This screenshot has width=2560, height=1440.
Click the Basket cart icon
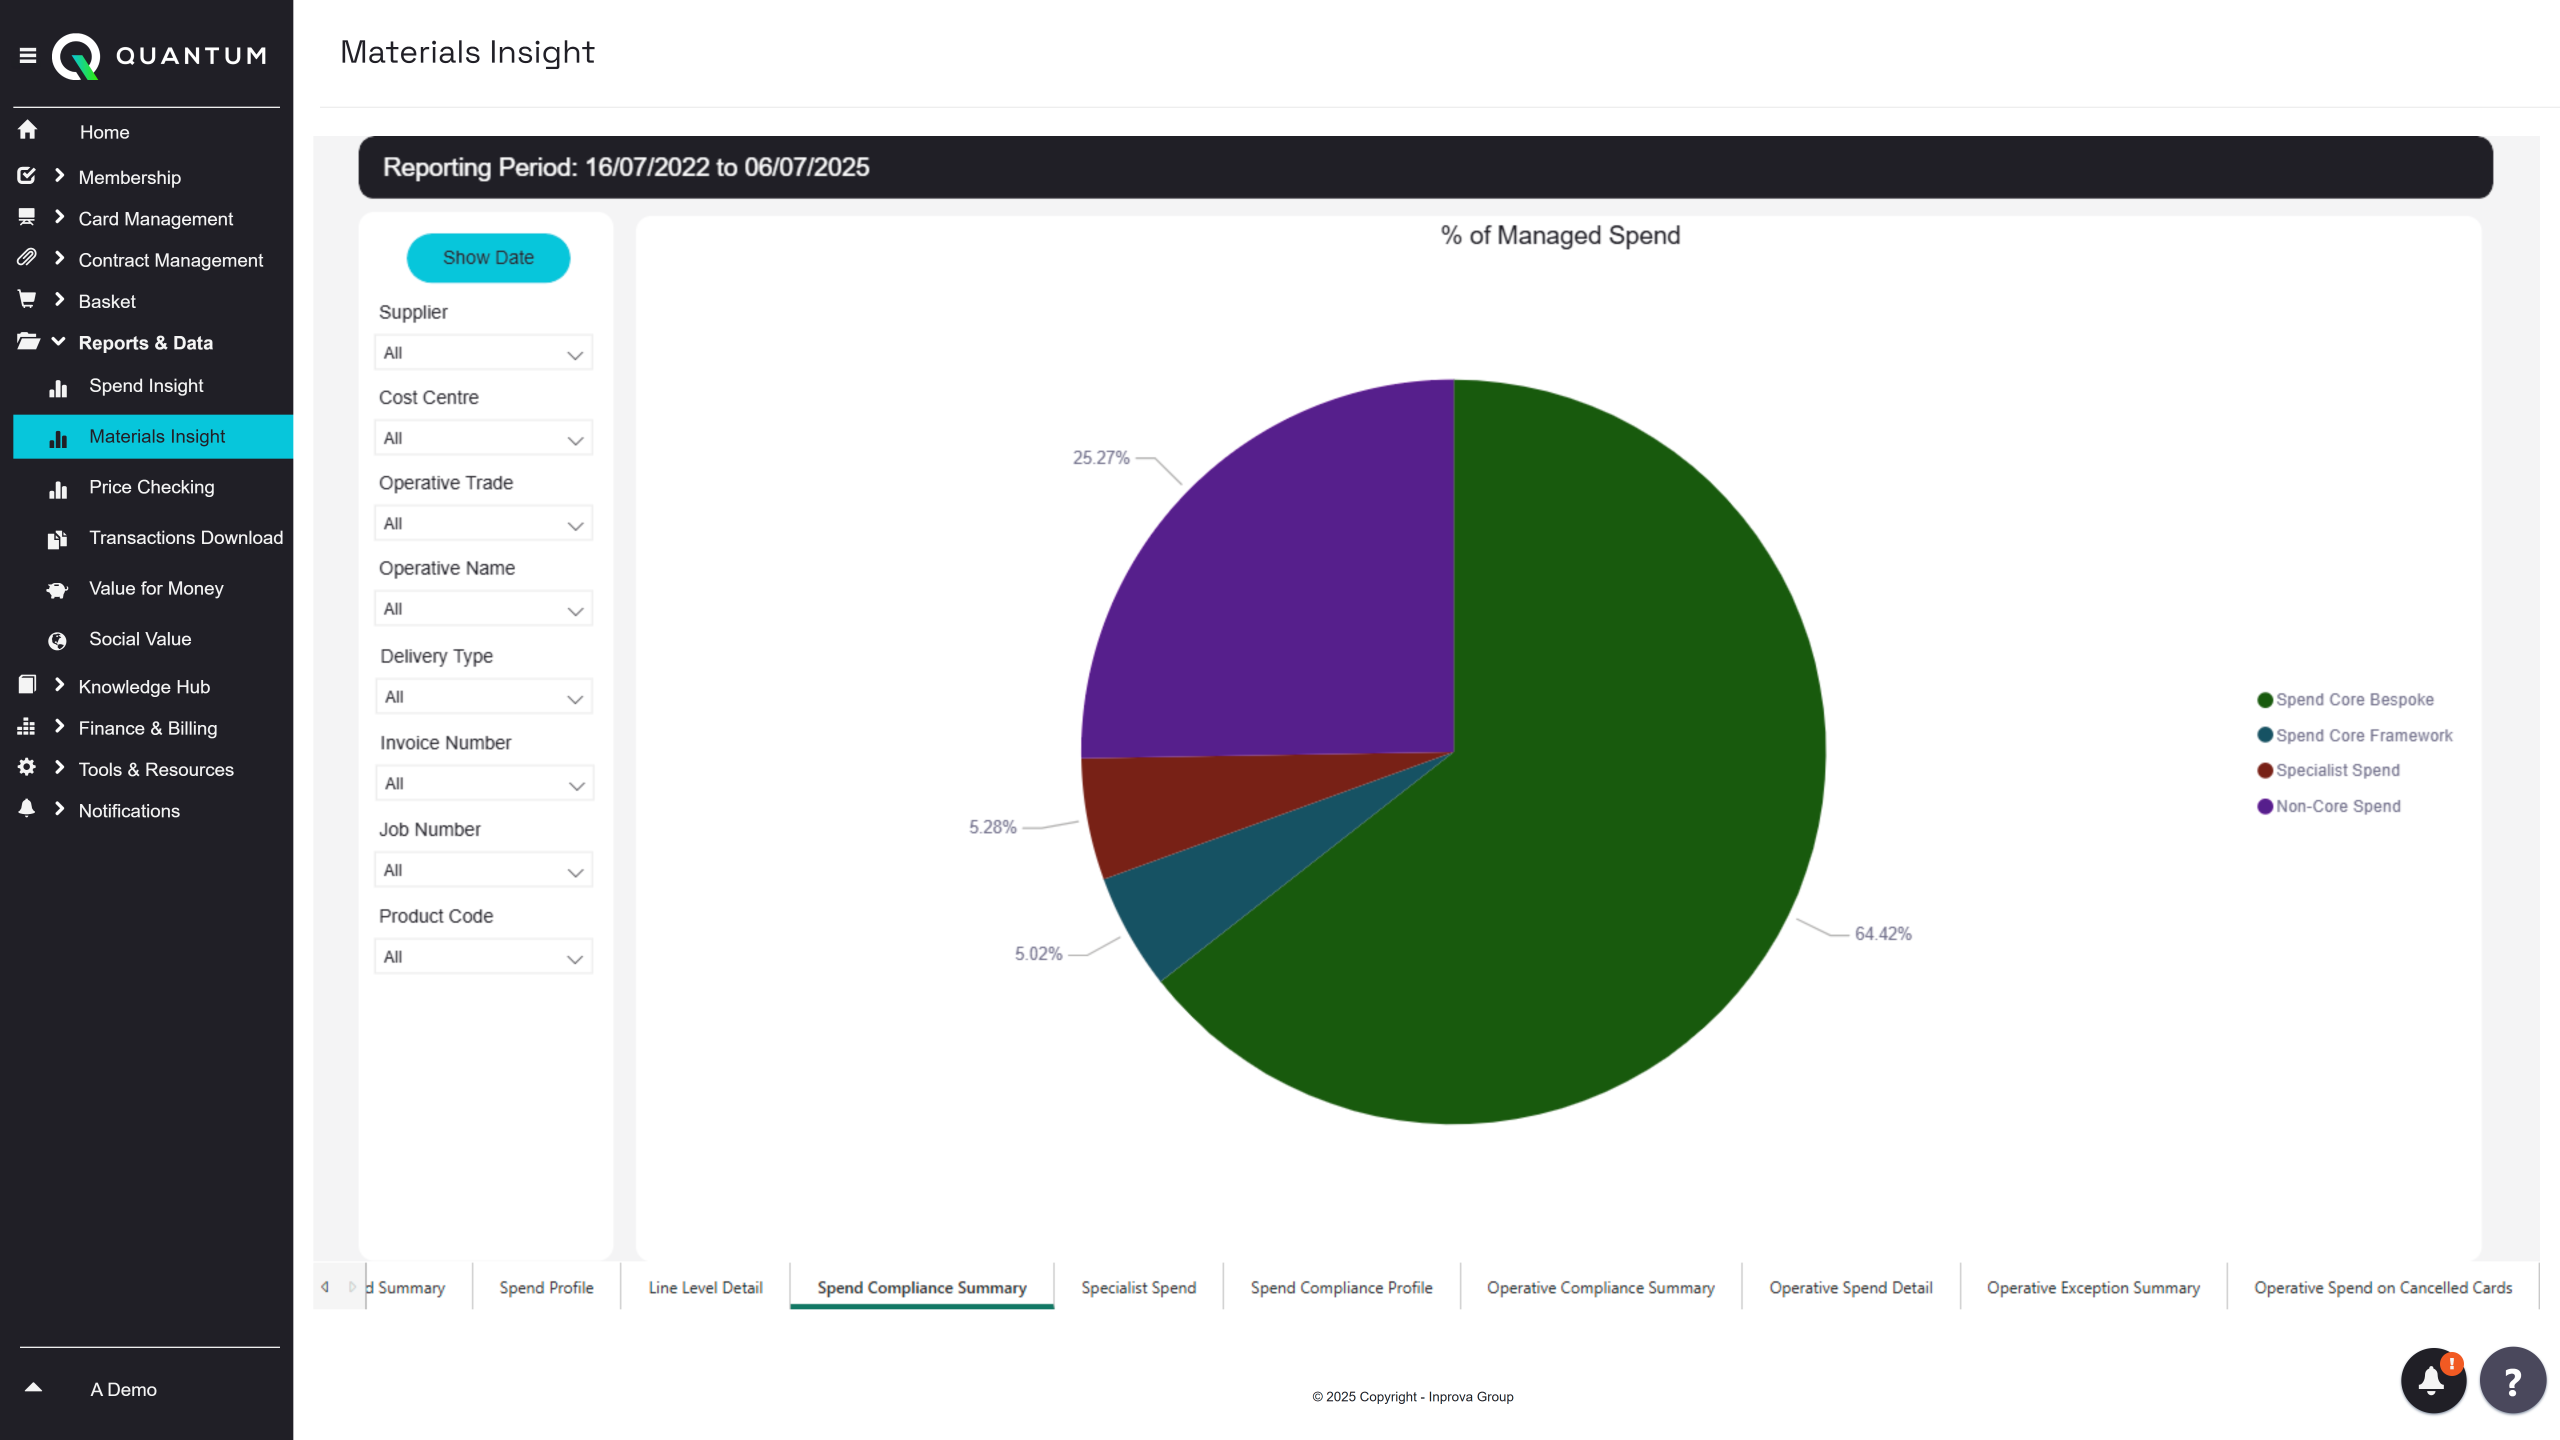coord(27,300)
